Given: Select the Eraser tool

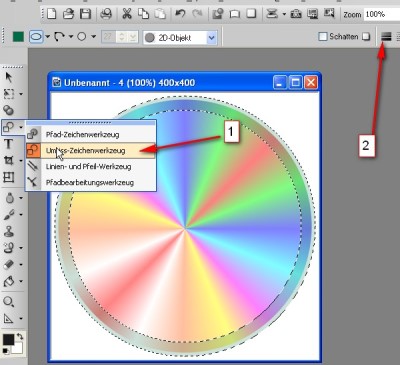Looking at the screenshot, I should click(x=9, y=265).
